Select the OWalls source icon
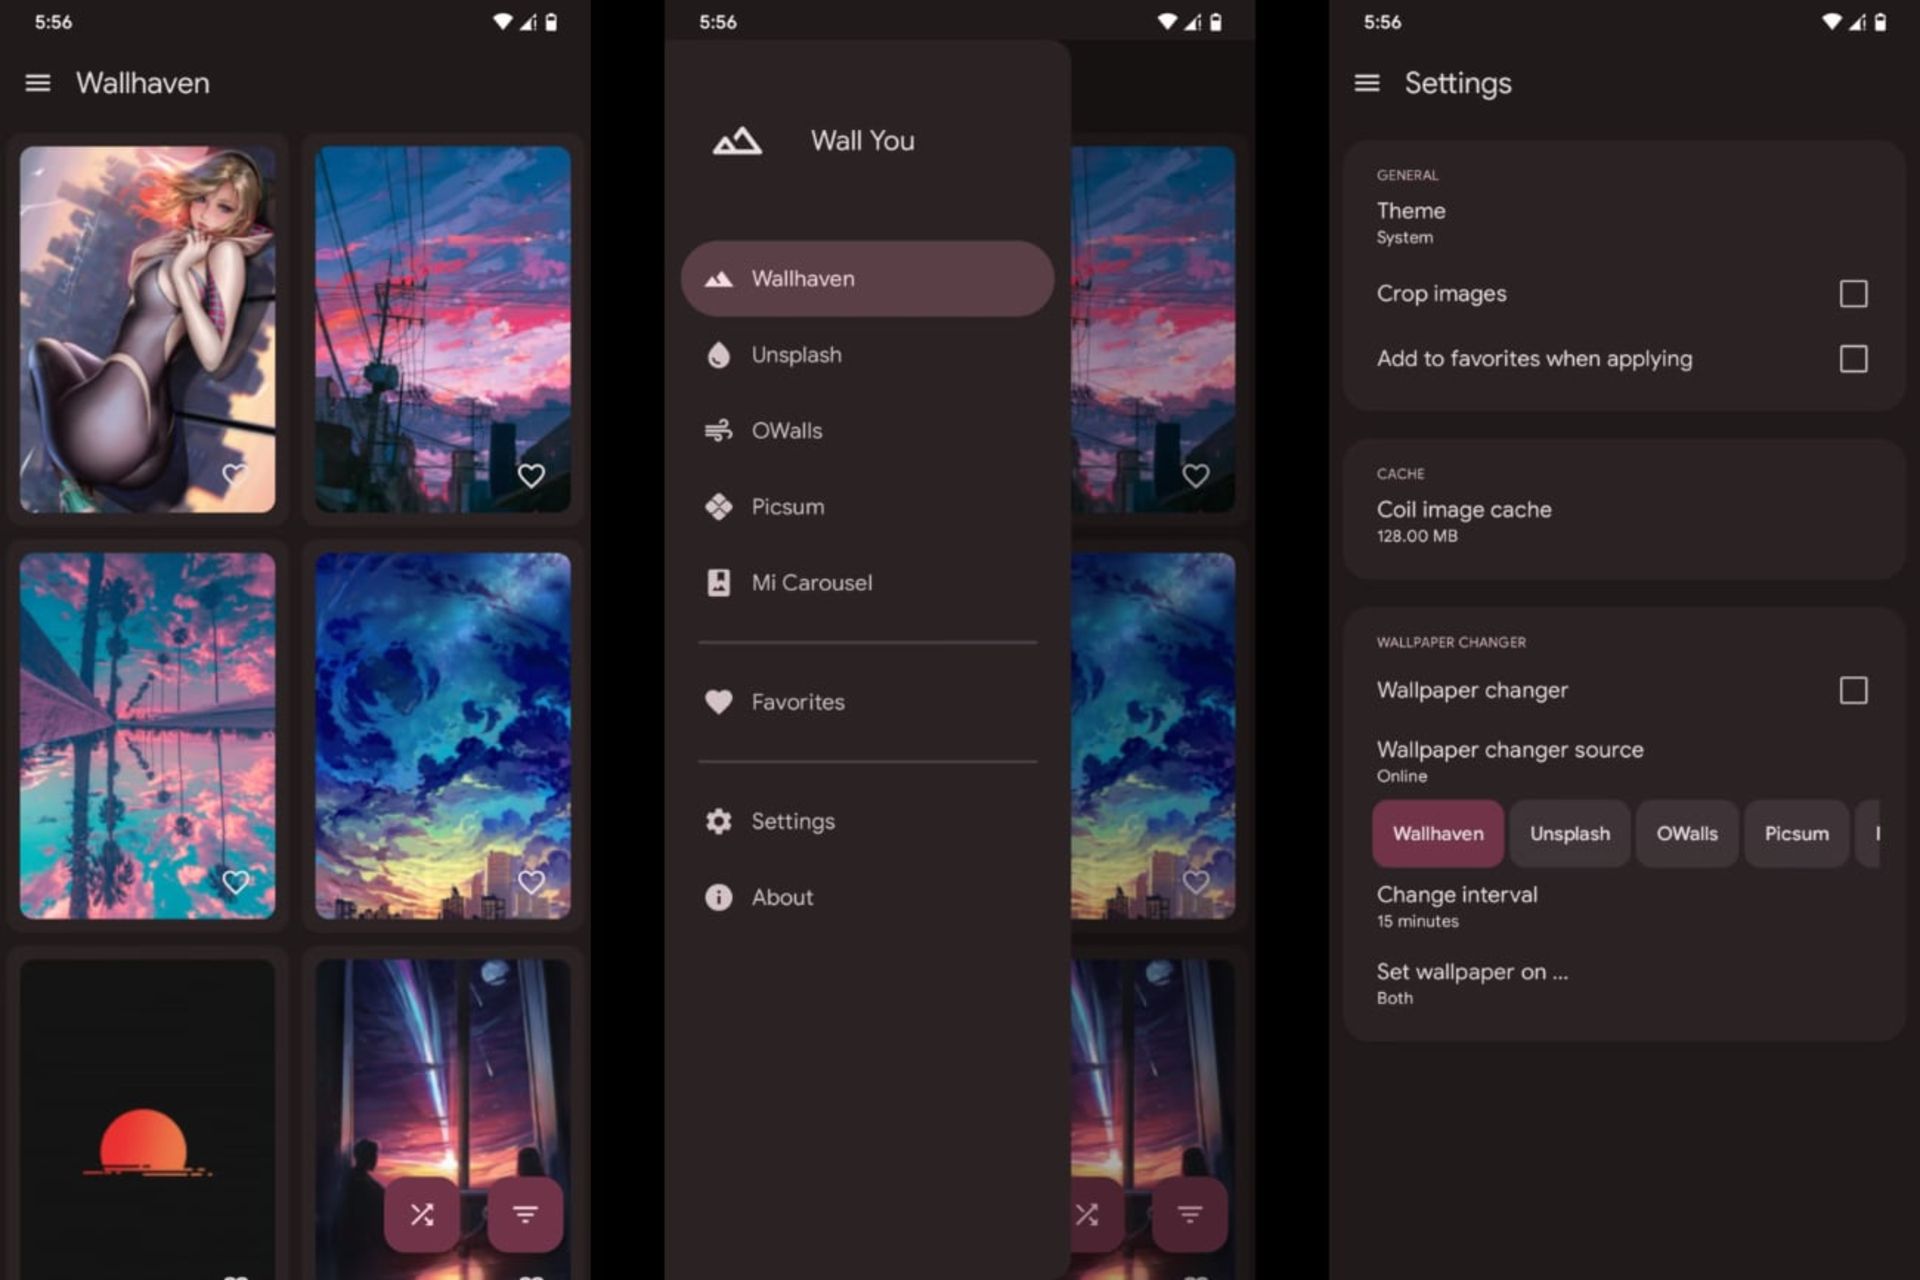Screen dimensions: 1920x1280 point(716,430)
